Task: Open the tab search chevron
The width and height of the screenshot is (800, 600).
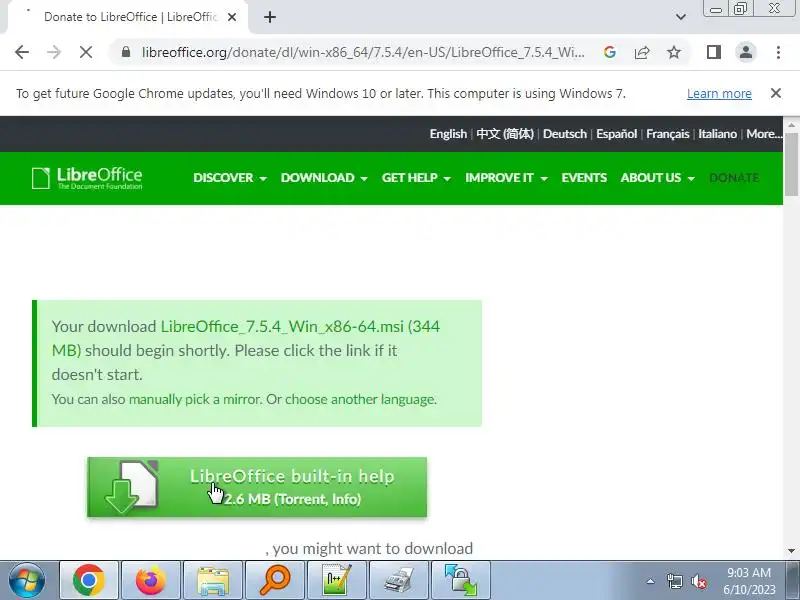Action: [x=681, y=17]
